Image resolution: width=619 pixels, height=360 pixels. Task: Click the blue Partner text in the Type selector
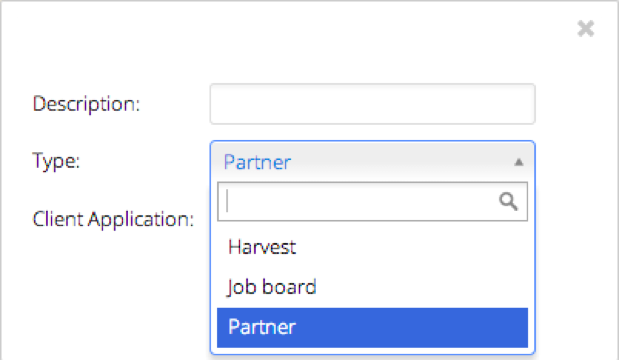click(257, 162)
